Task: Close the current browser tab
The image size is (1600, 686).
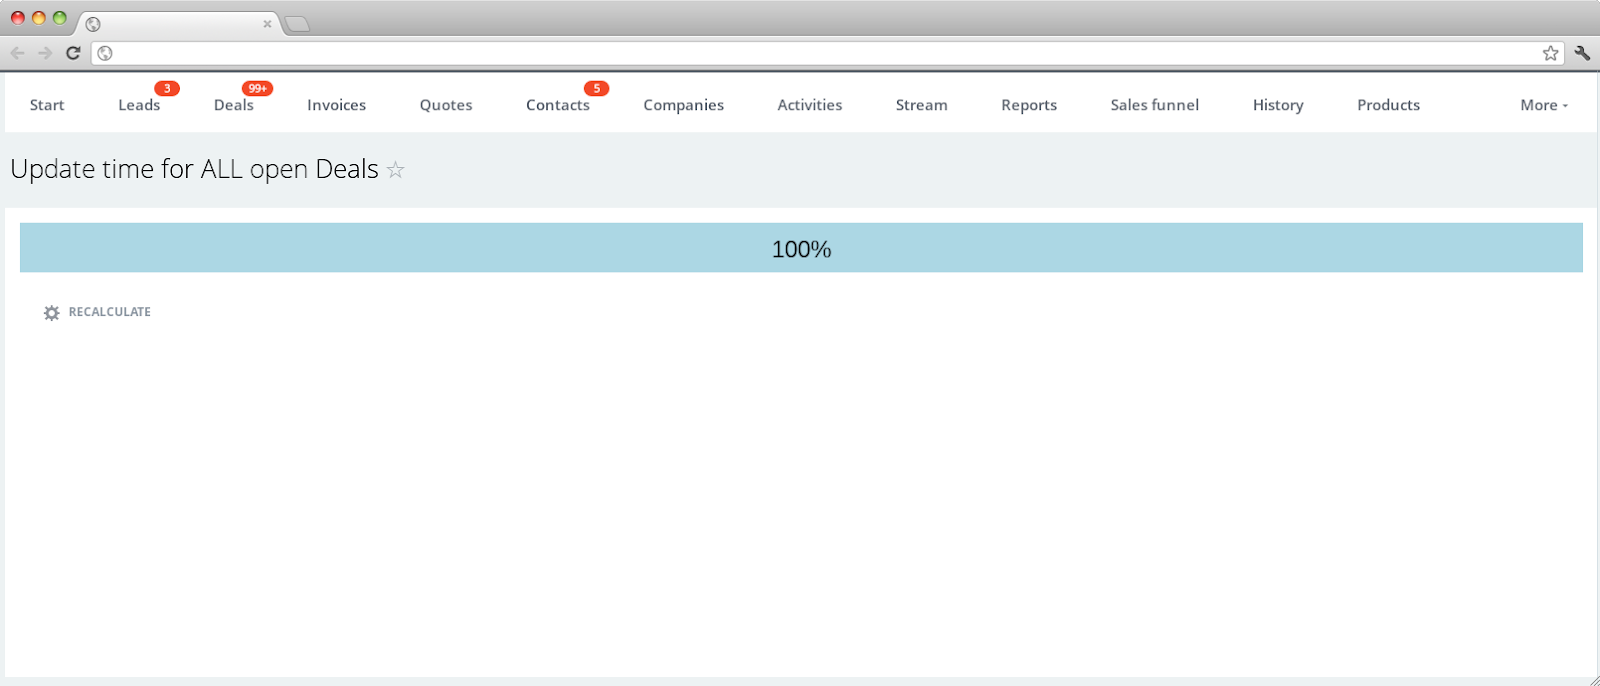Action: [267, 24]
